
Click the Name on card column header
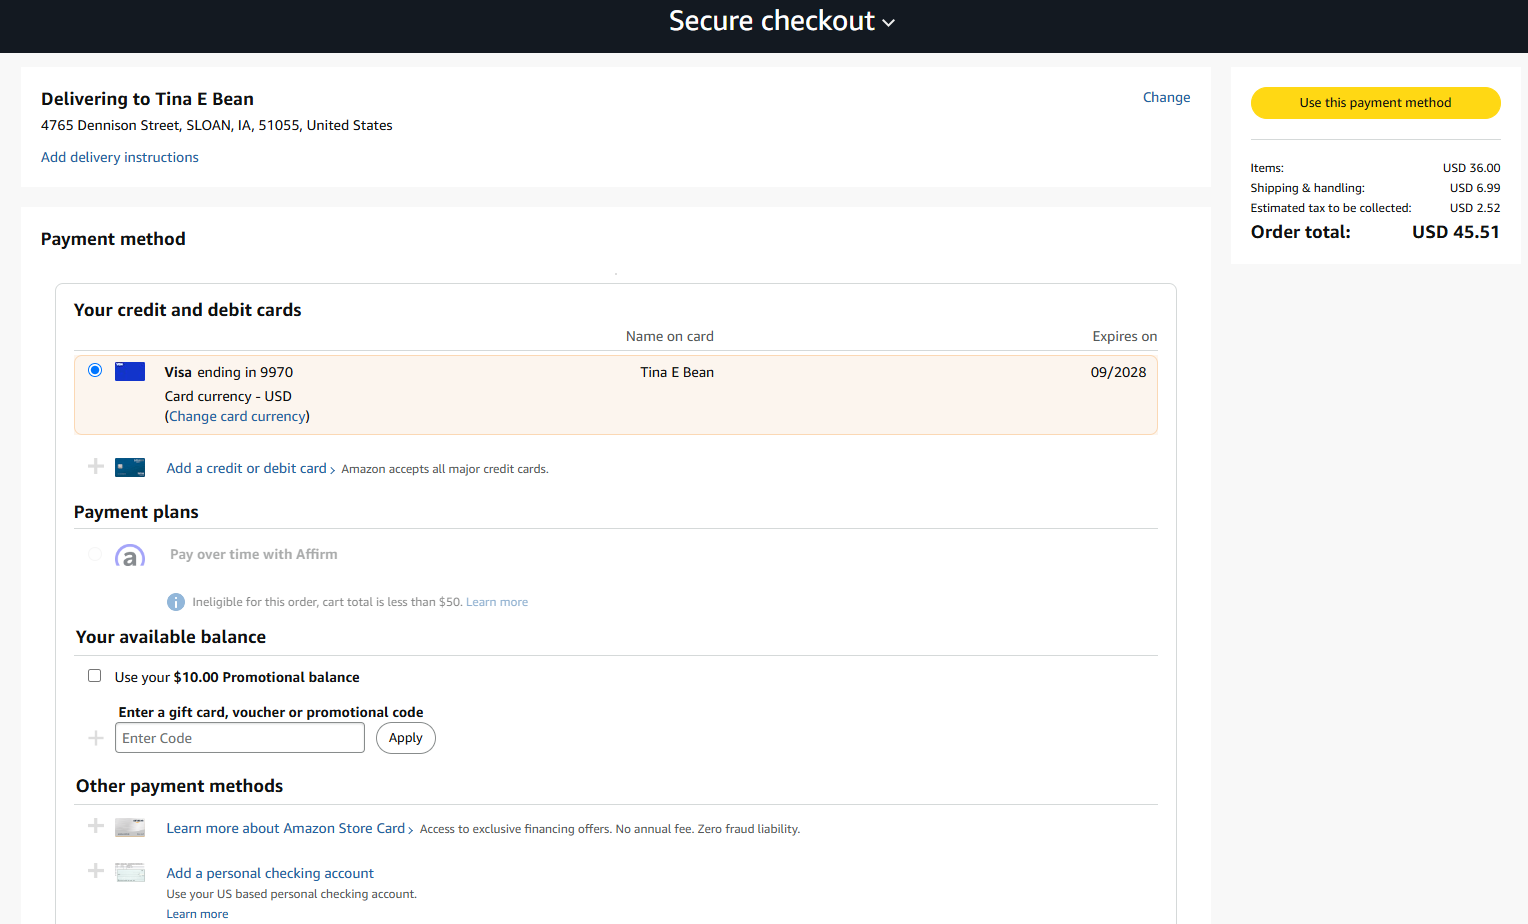[670, 336]
